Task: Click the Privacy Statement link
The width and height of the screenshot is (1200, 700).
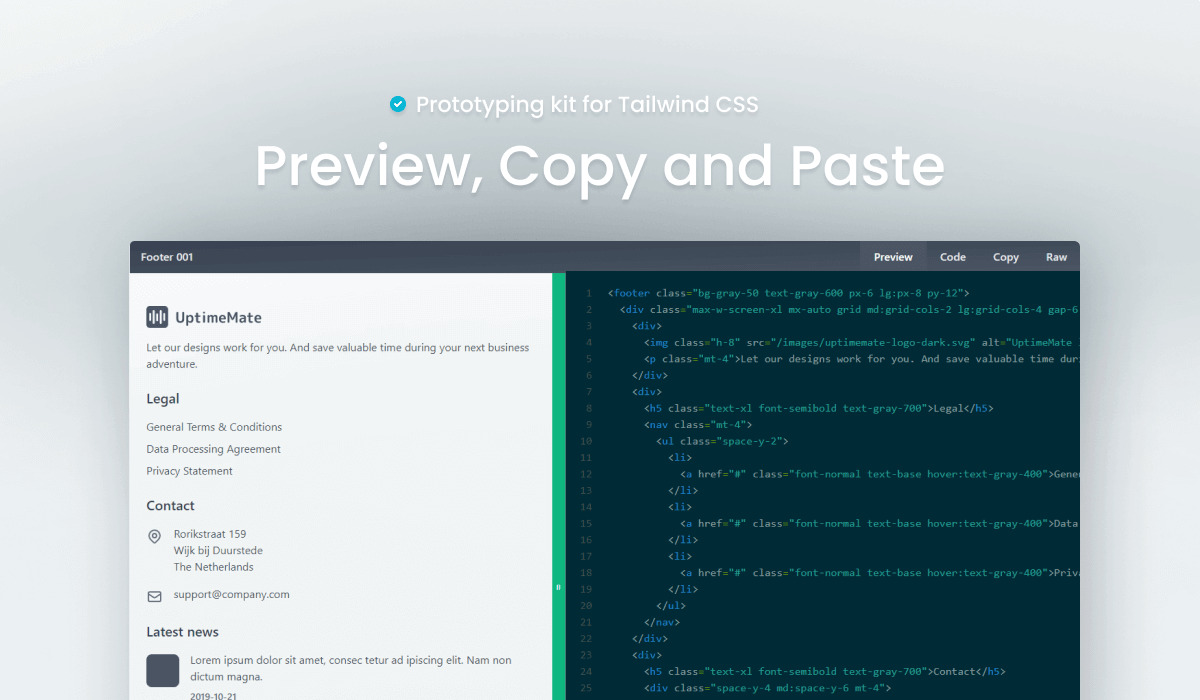Action: 188,470
